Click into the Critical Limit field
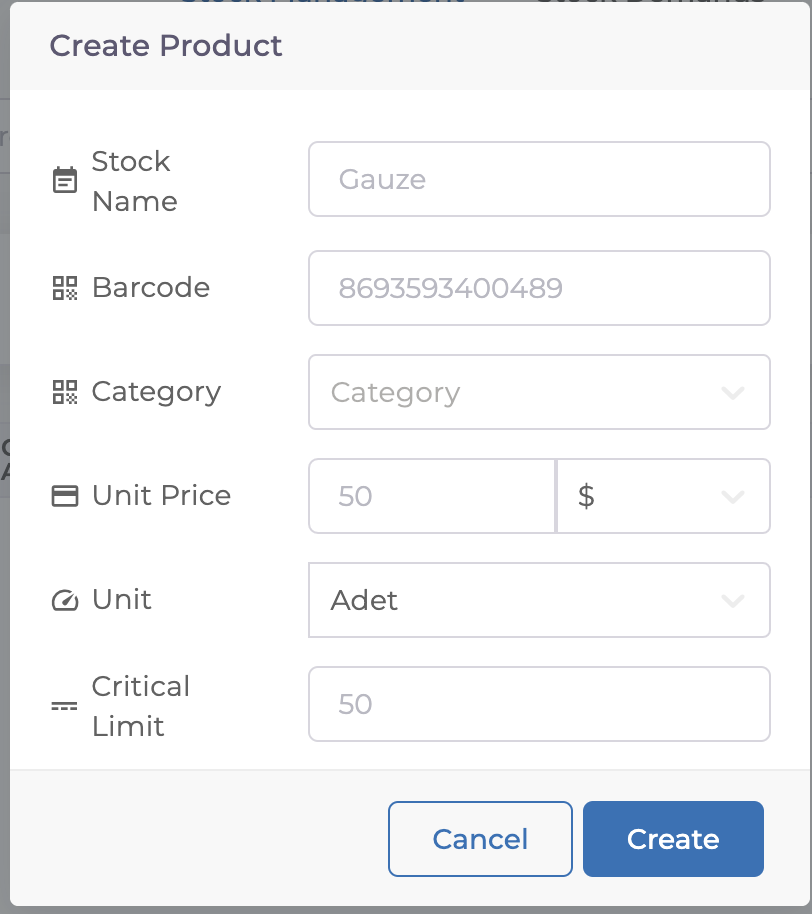 pos(539,704)
